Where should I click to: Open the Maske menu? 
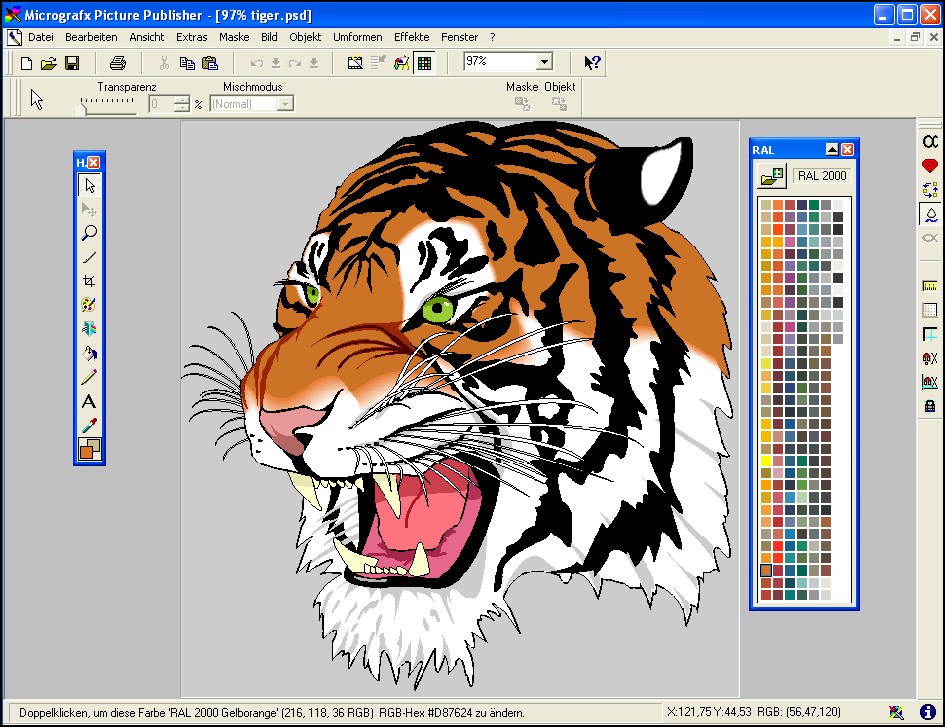(234, 37)
